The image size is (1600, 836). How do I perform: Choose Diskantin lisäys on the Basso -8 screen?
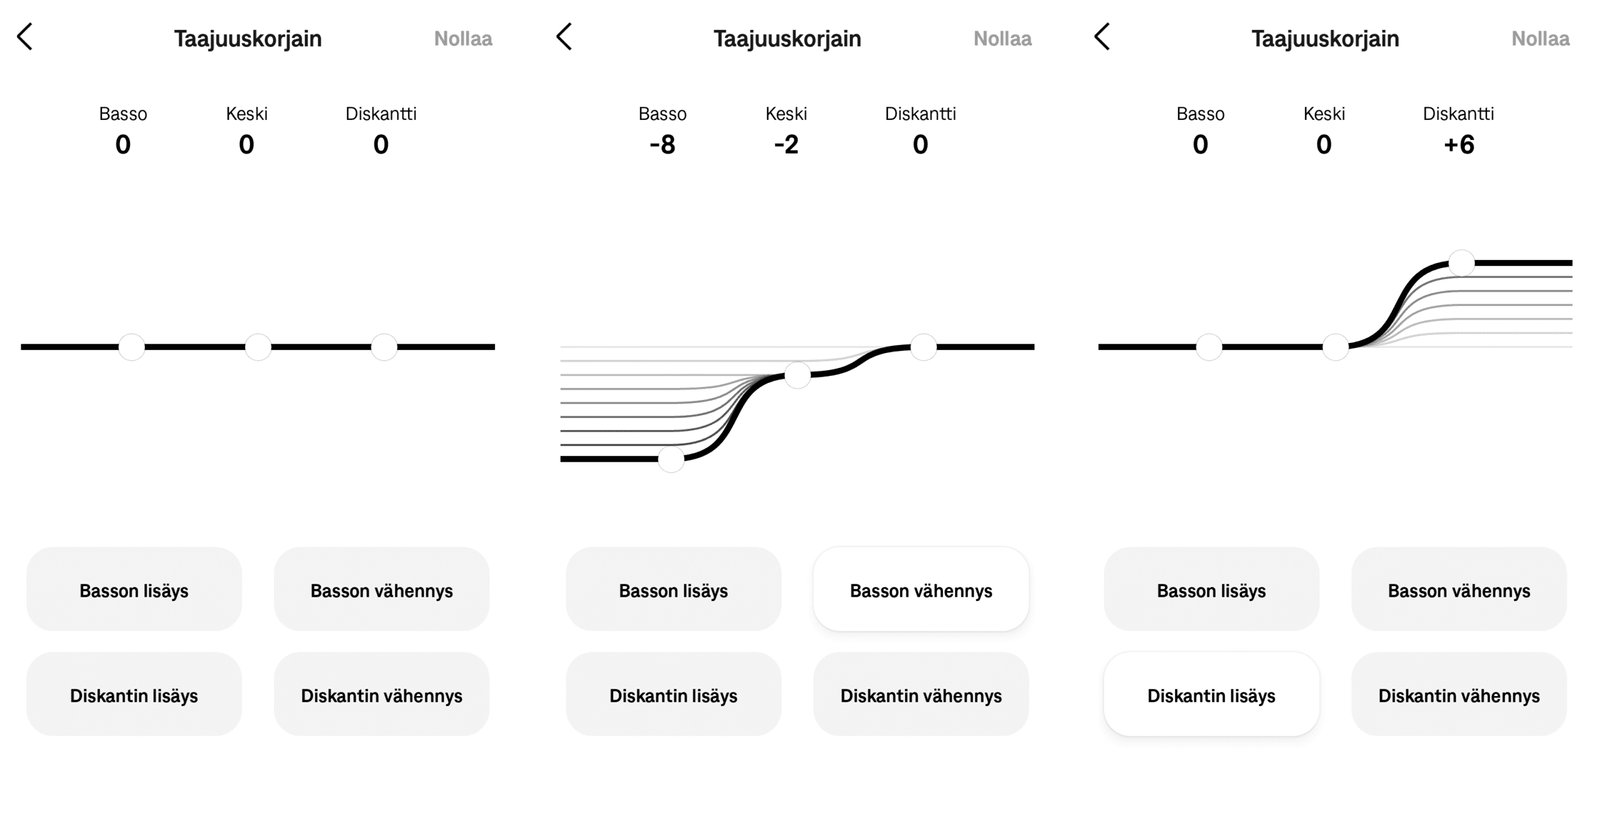coord(673,695)
